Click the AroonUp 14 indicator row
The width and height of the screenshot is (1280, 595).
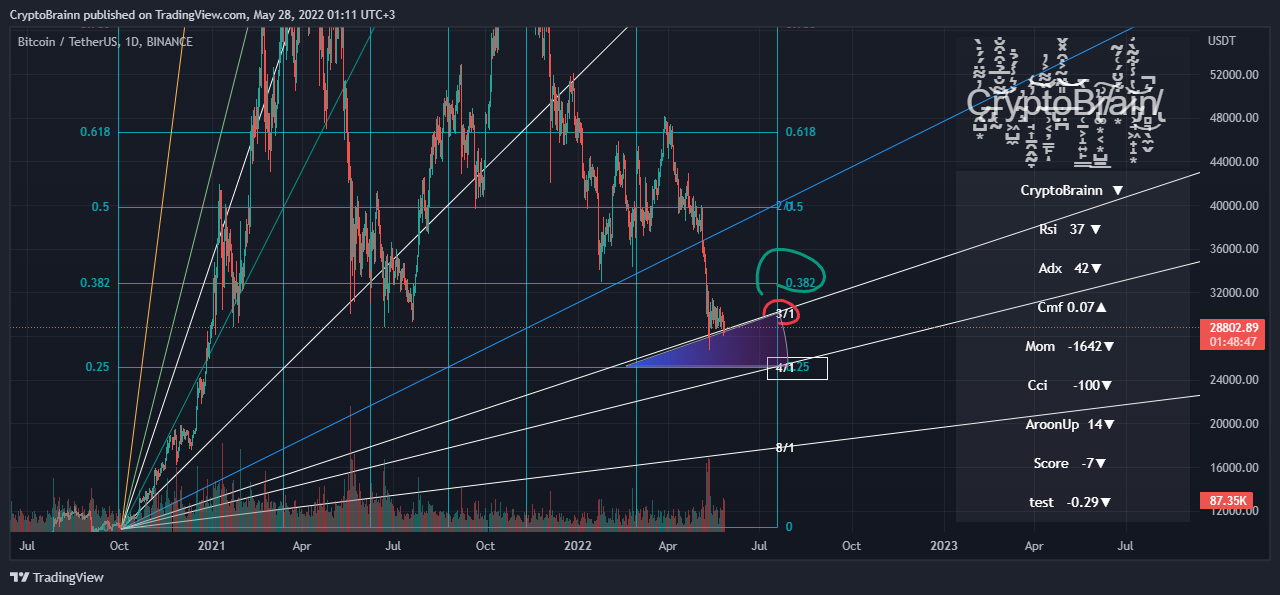1072,424
